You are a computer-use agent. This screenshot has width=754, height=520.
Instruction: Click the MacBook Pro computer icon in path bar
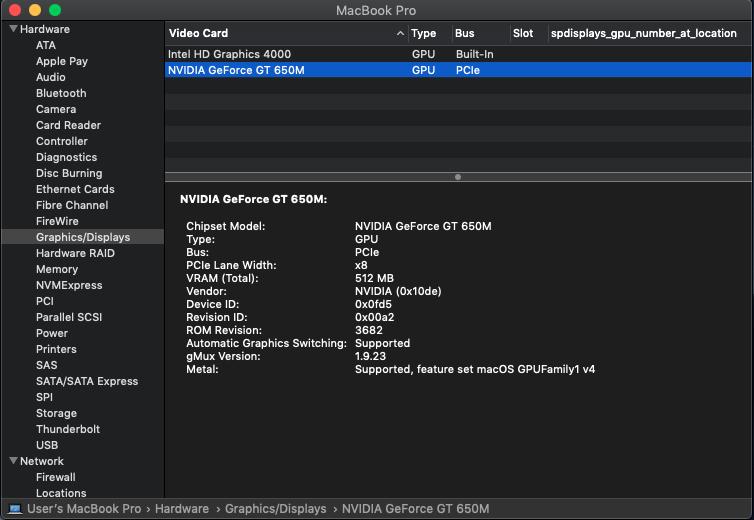point(15,508)
